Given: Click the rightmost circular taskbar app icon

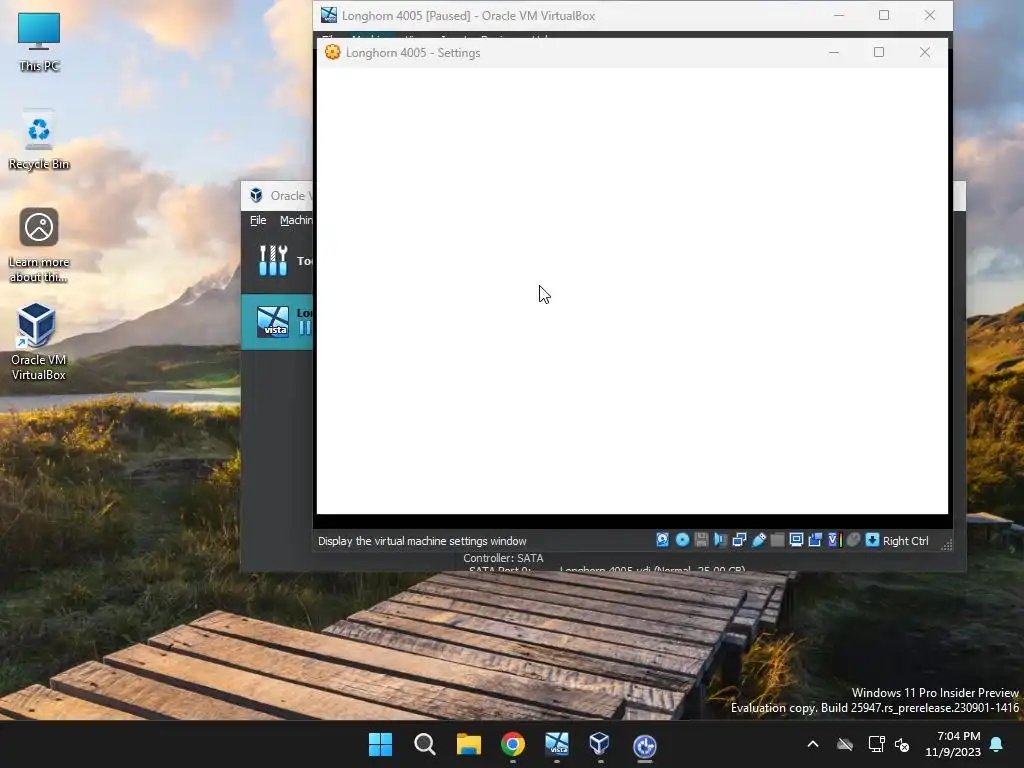Looking at the screenshot, I should 644,745.
